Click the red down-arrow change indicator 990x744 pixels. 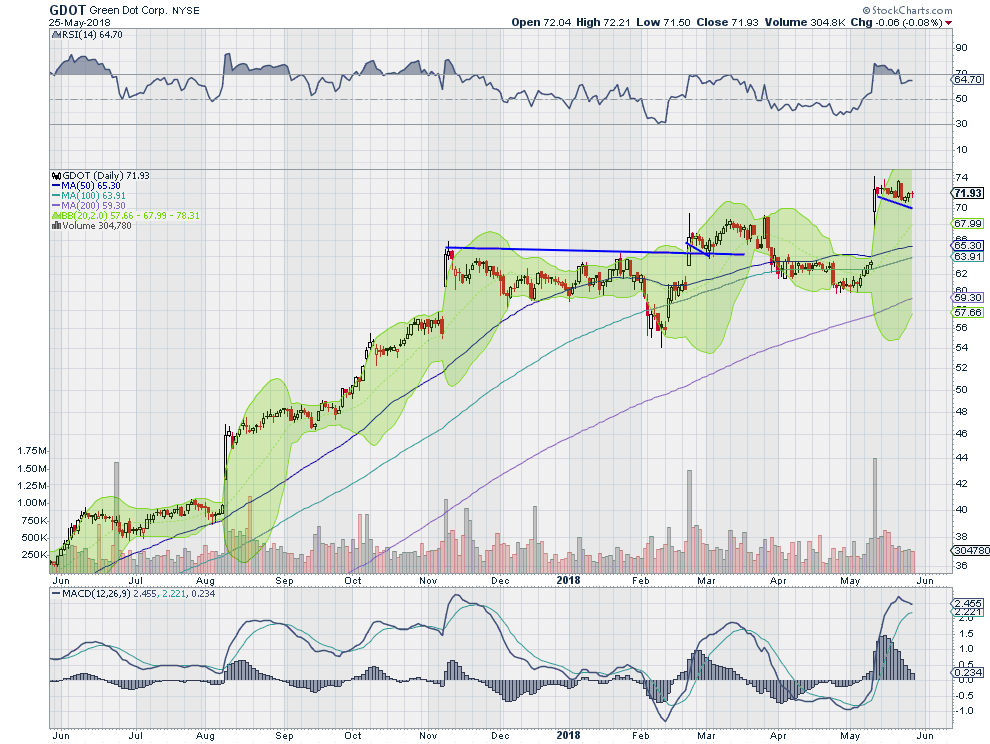tap(949, 23)
